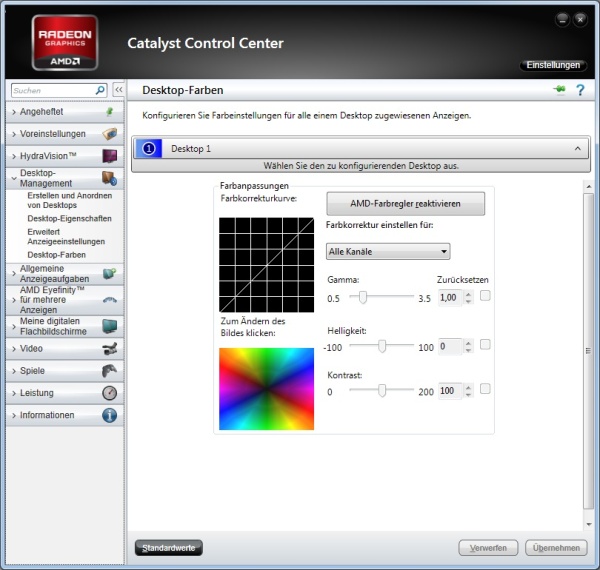Check the Helligkeit reset checkbox
Screen dimensions: 600x570
coord(485,345)
